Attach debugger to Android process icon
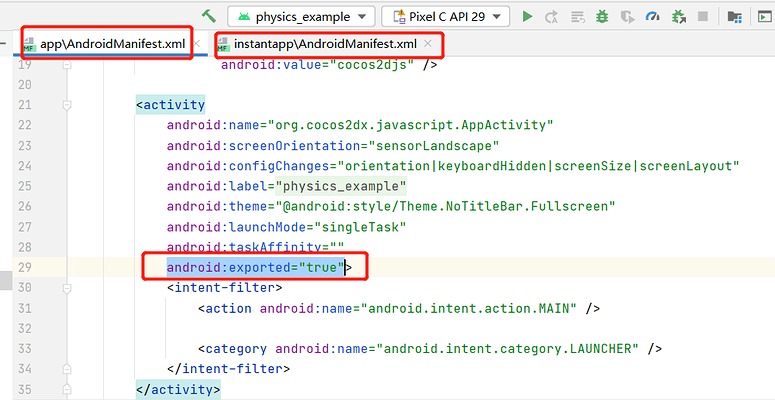The image size is (775, 400). (680, 17)
